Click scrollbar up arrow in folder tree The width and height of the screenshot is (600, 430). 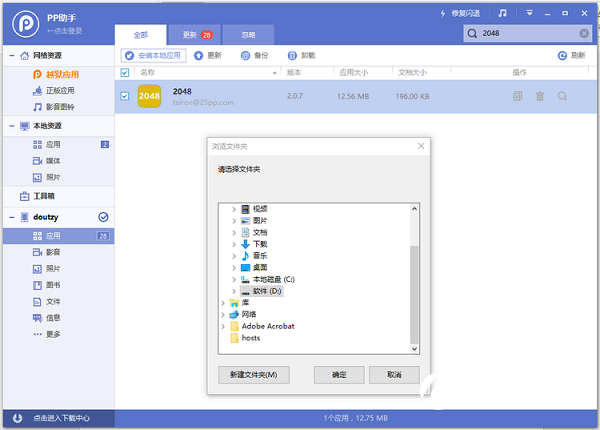(414, 209)
